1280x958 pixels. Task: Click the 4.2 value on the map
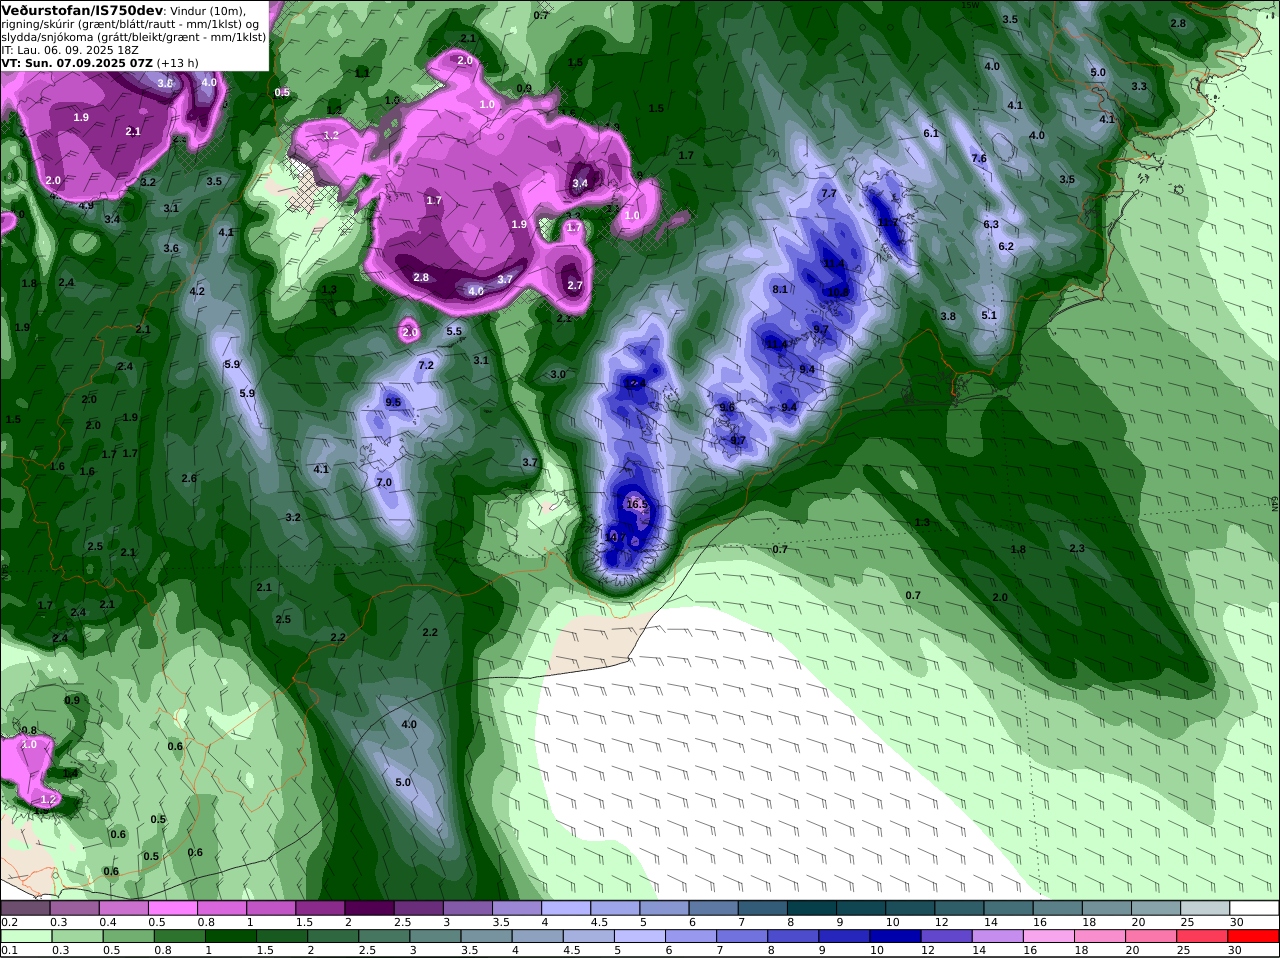tap(197, 291)
